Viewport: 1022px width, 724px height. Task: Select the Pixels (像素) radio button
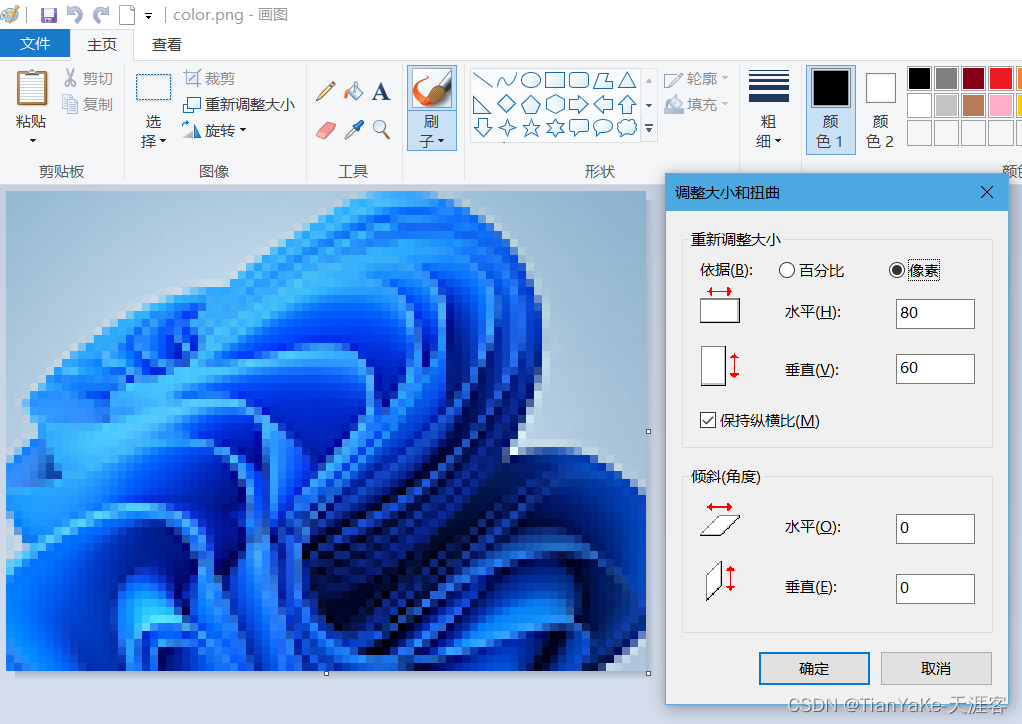pos(897,270)
